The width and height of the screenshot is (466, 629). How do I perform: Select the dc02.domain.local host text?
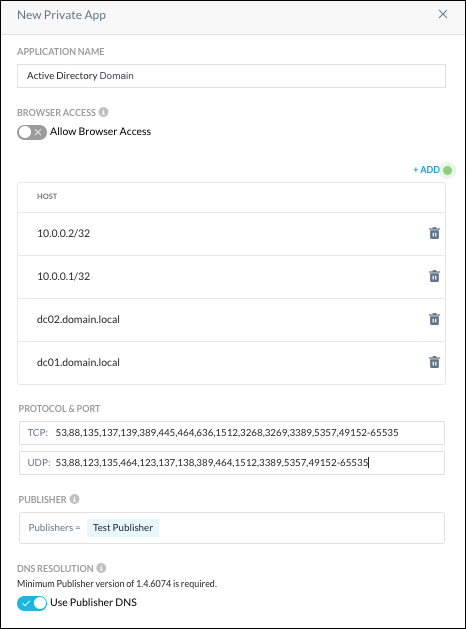pos(78,319)
